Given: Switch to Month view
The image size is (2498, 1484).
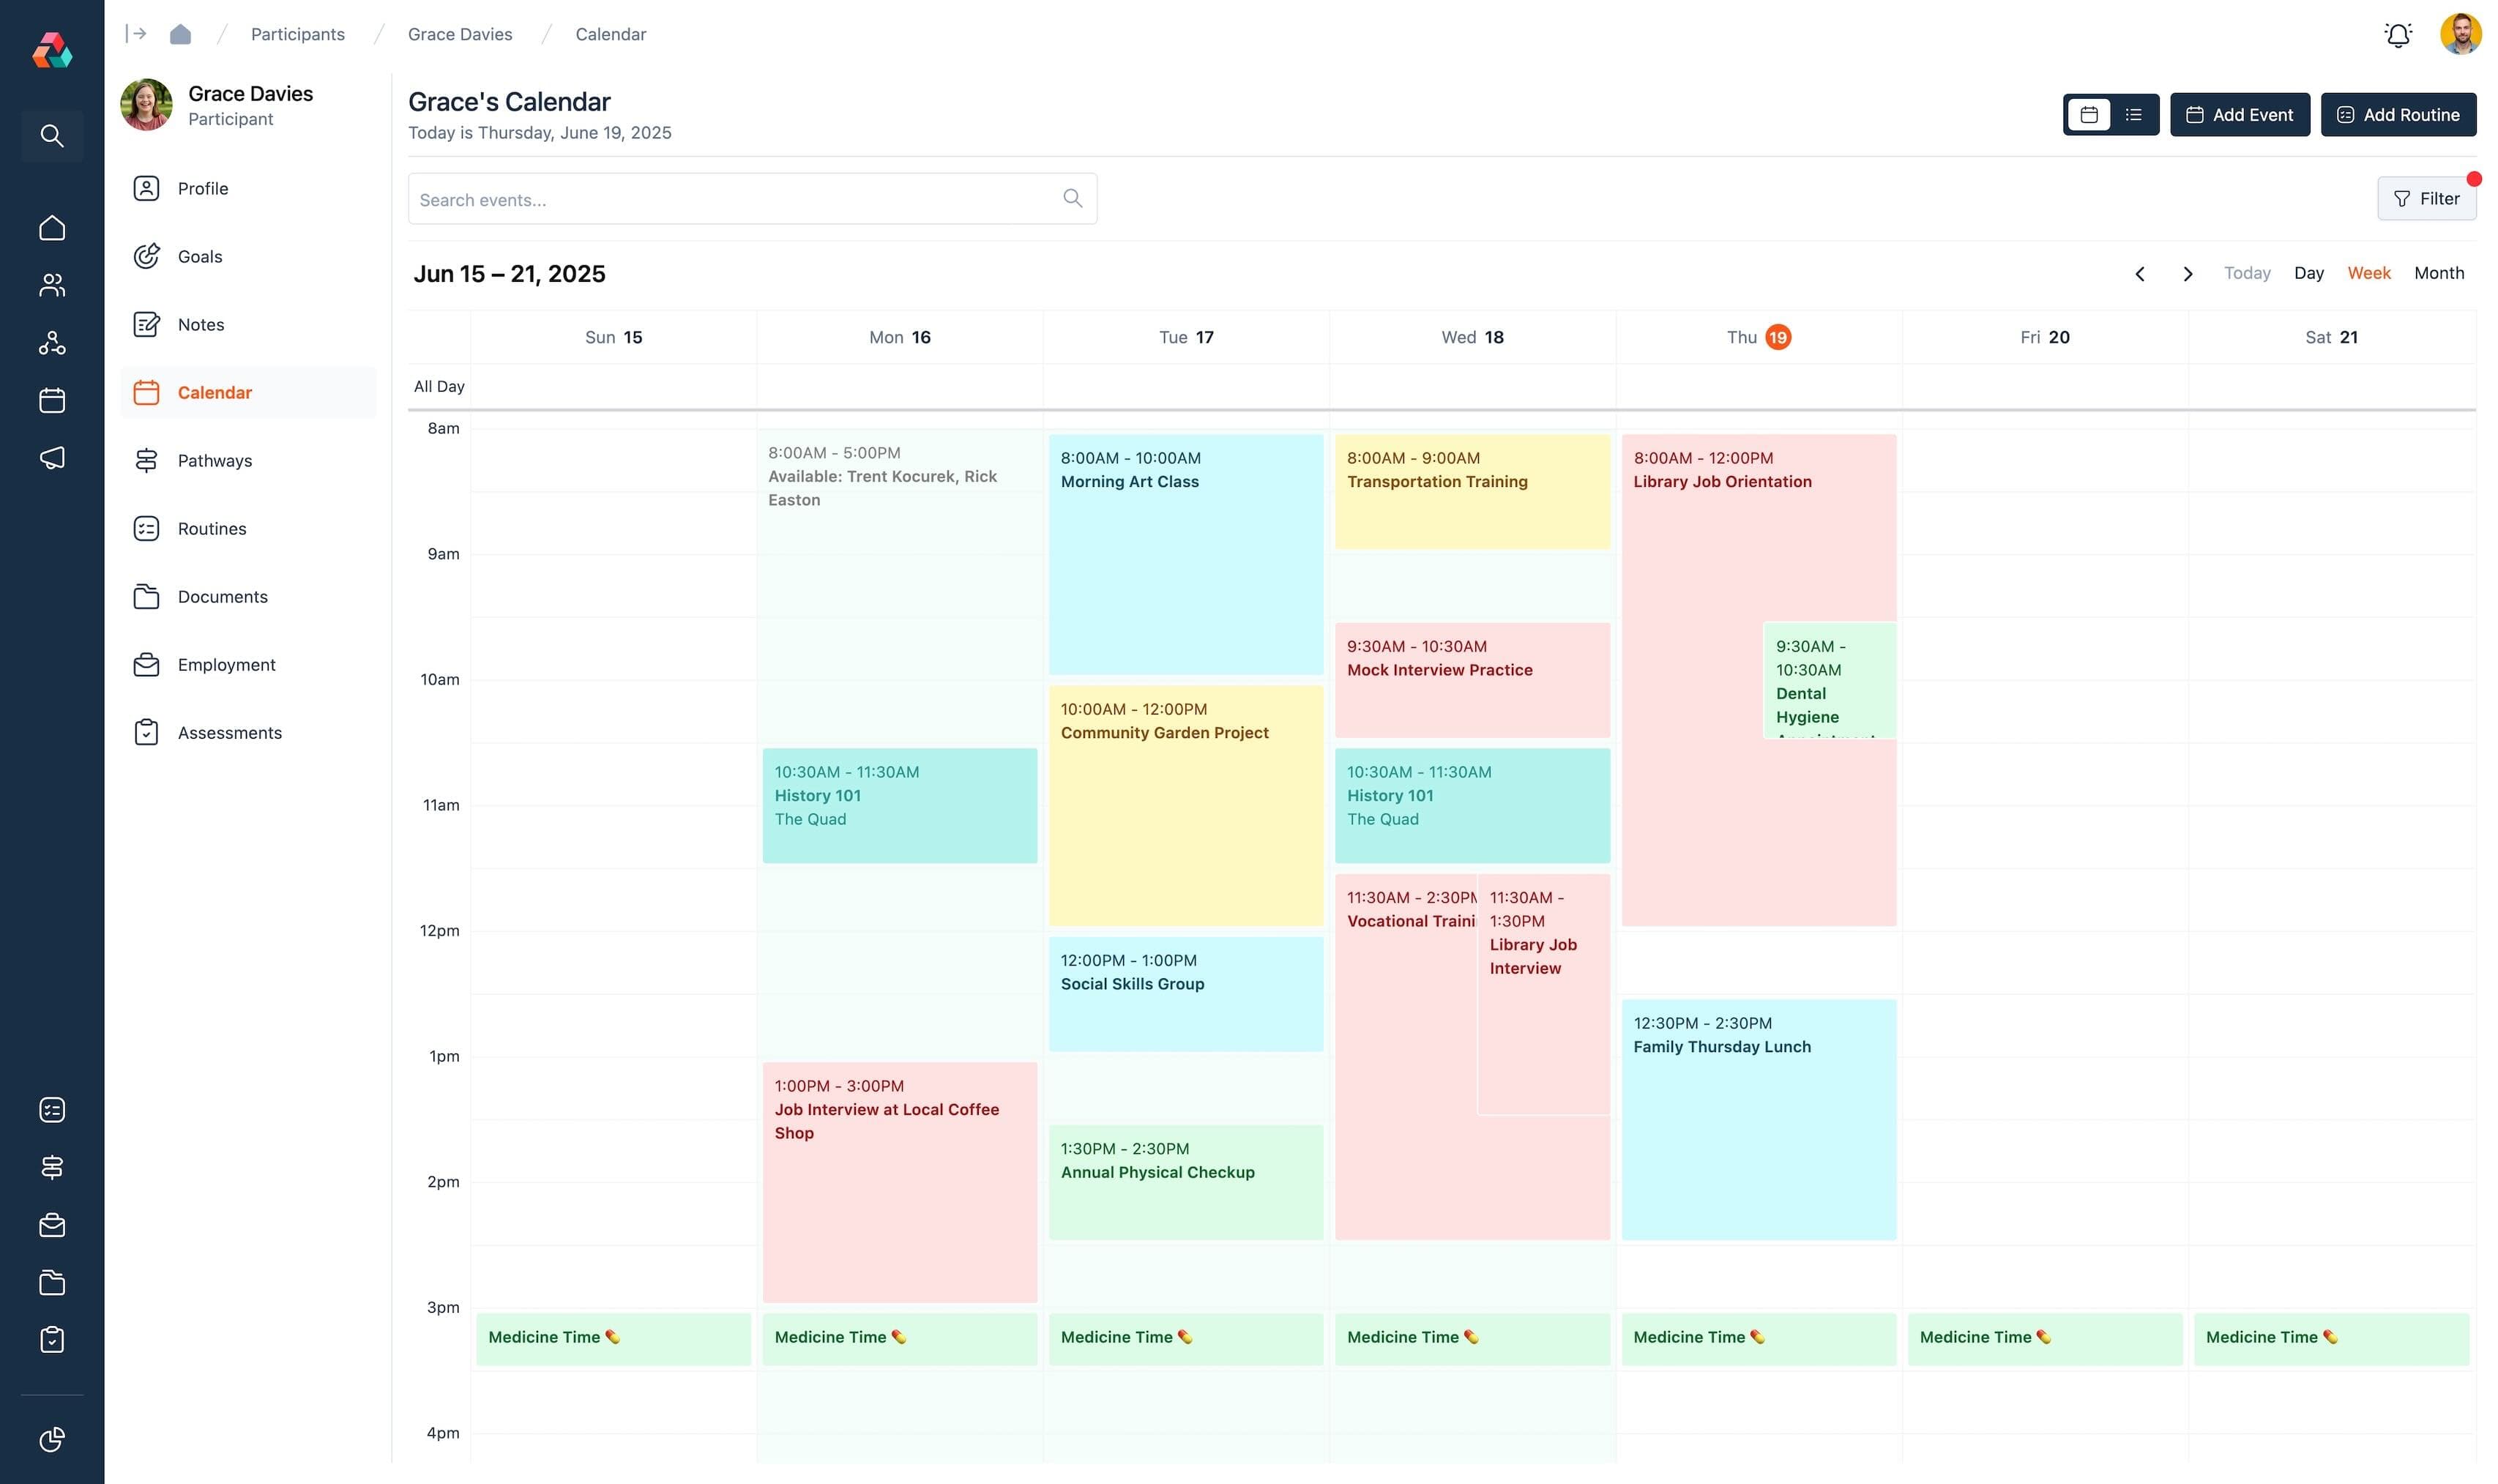Looking at the screenshot, I should (x=2438, y=272).
